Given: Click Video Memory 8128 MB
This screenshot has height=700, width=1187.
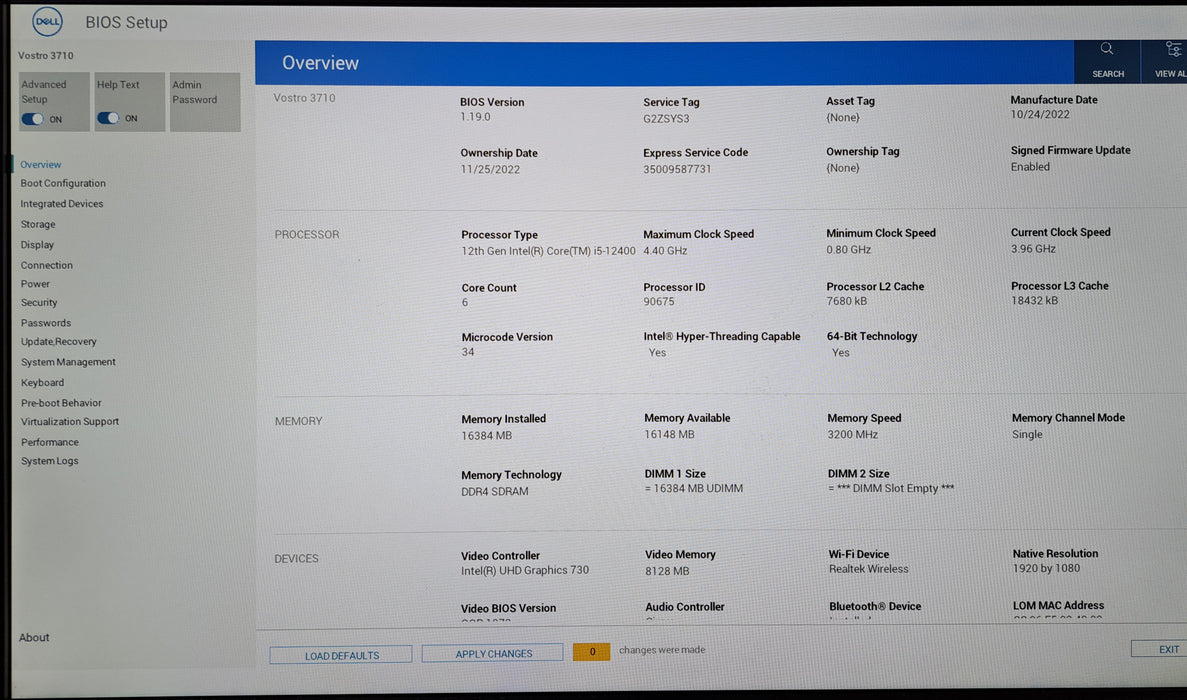Looking at the screenshot, I should [x=668, y=571].
